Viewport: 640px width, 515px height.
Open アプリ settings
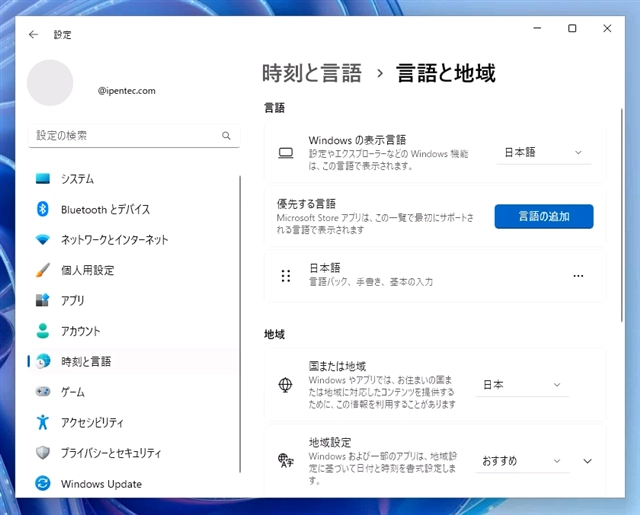tap(133, 300)
